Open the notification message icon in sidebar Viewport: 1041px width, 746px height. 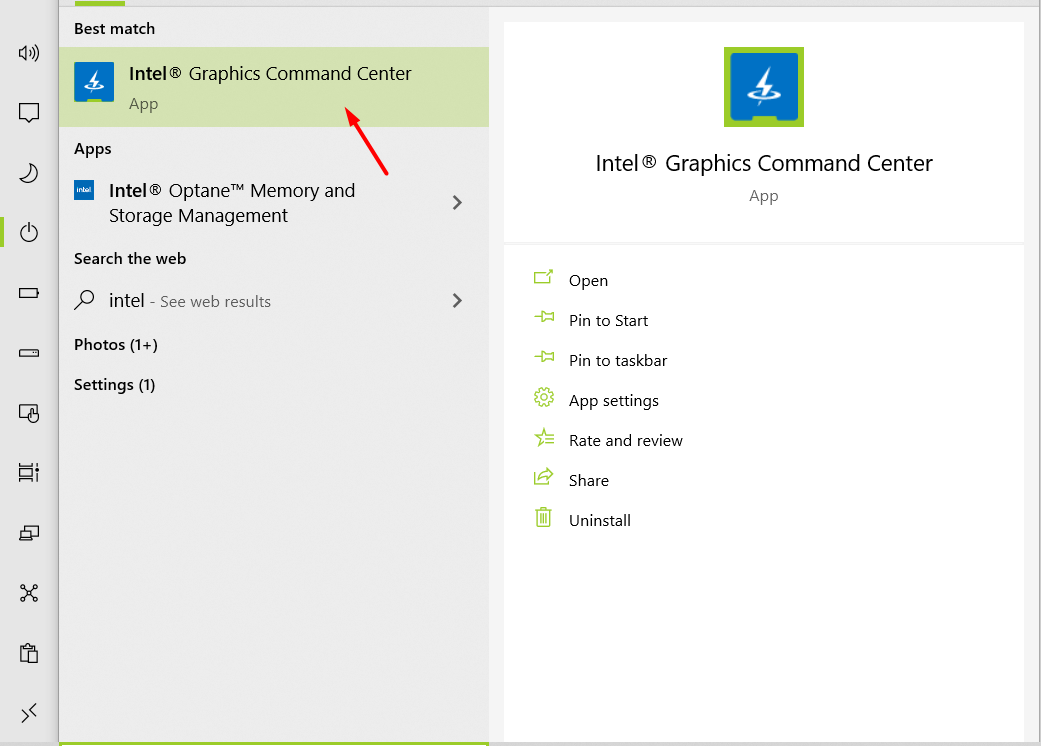click(29, 113)
